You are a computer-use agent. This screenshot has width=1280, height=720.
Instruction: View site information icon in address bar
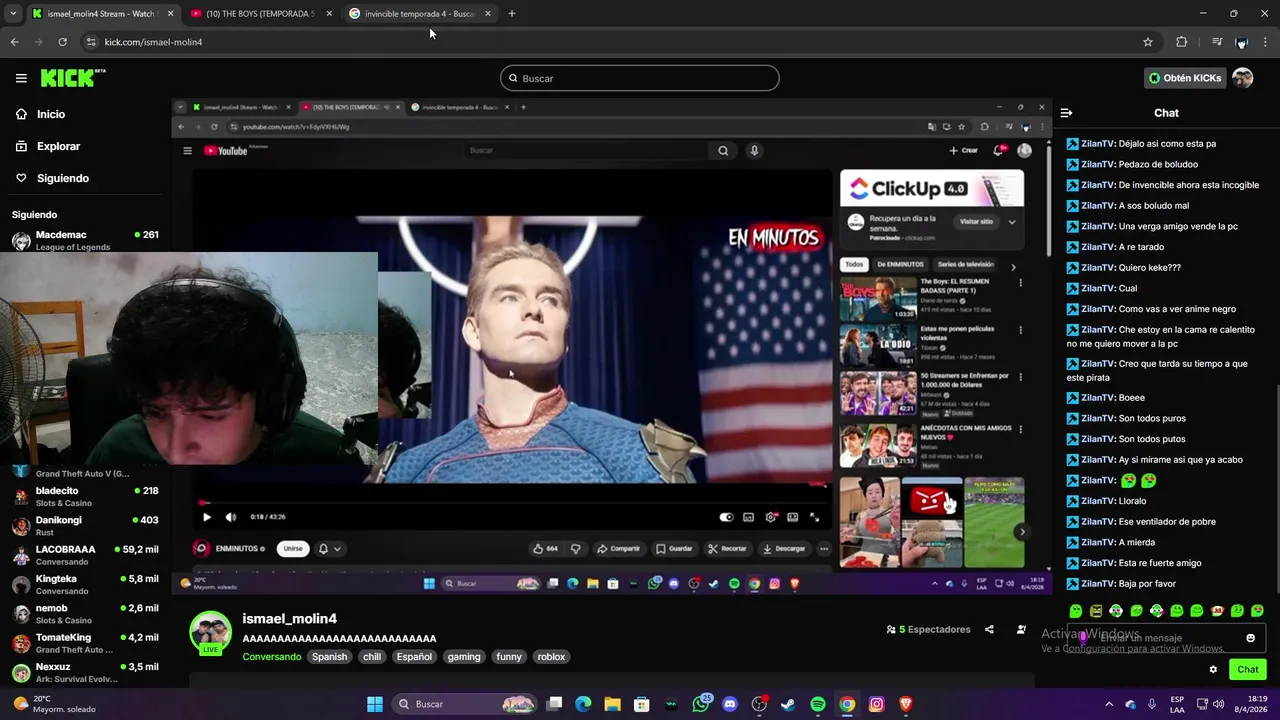pyautogui.click(x=91, y=42)
